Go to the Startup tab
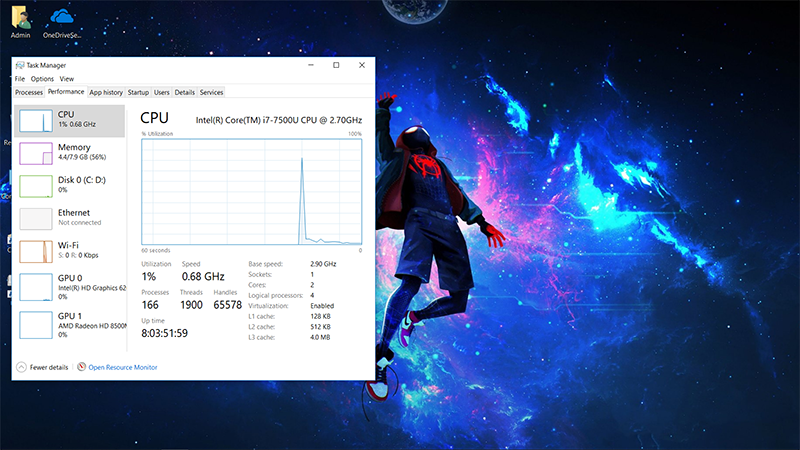The height and width of the screenshot is (450, 800). [138, 92]
